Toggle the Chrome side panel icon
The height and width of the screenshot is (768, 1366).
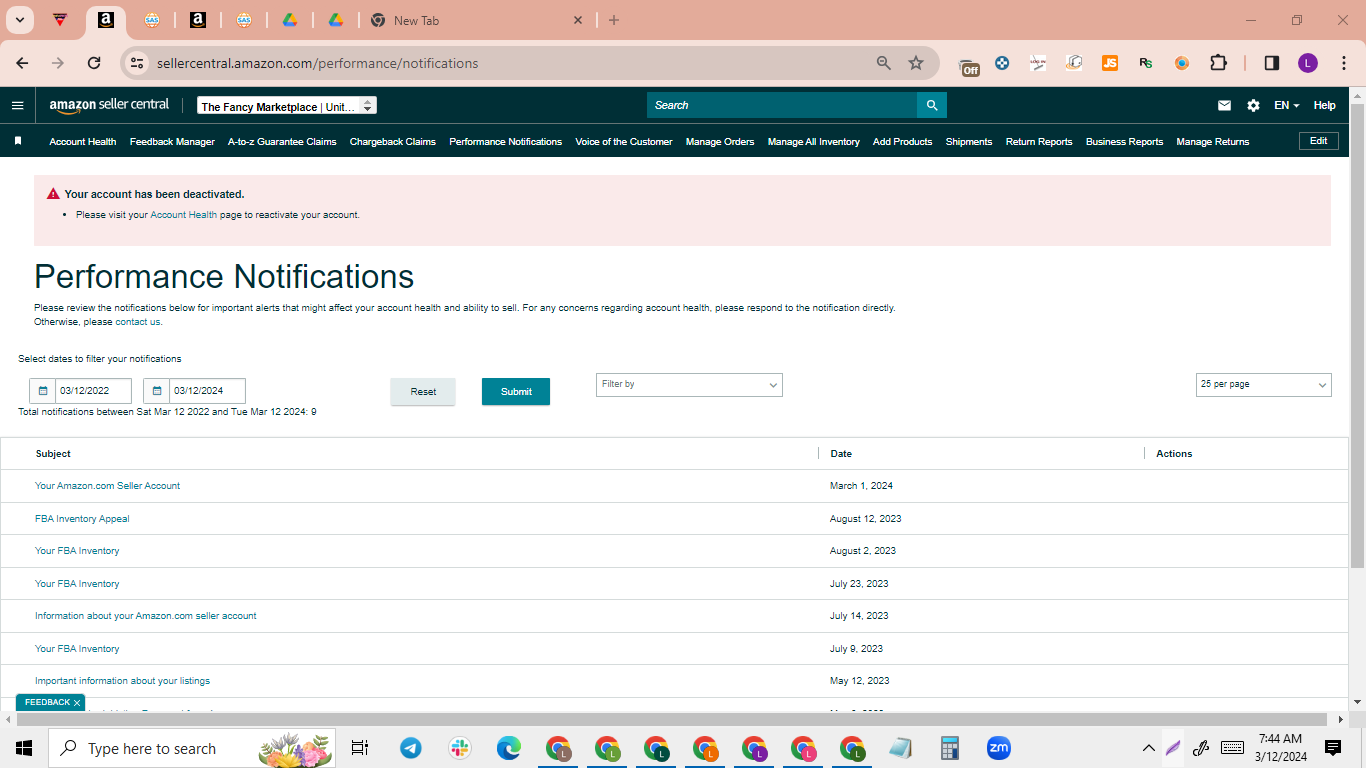pos(1272,63)
